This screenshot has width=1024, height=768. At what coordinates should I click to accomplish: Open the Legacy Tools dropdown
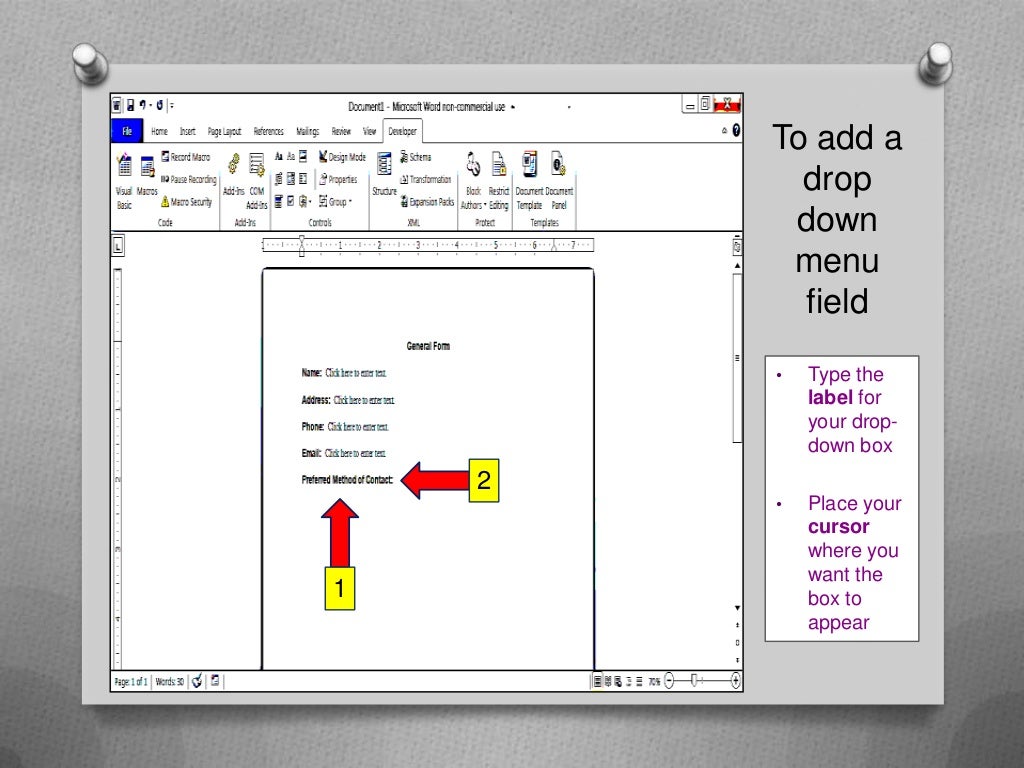click(x=305, y=201)
